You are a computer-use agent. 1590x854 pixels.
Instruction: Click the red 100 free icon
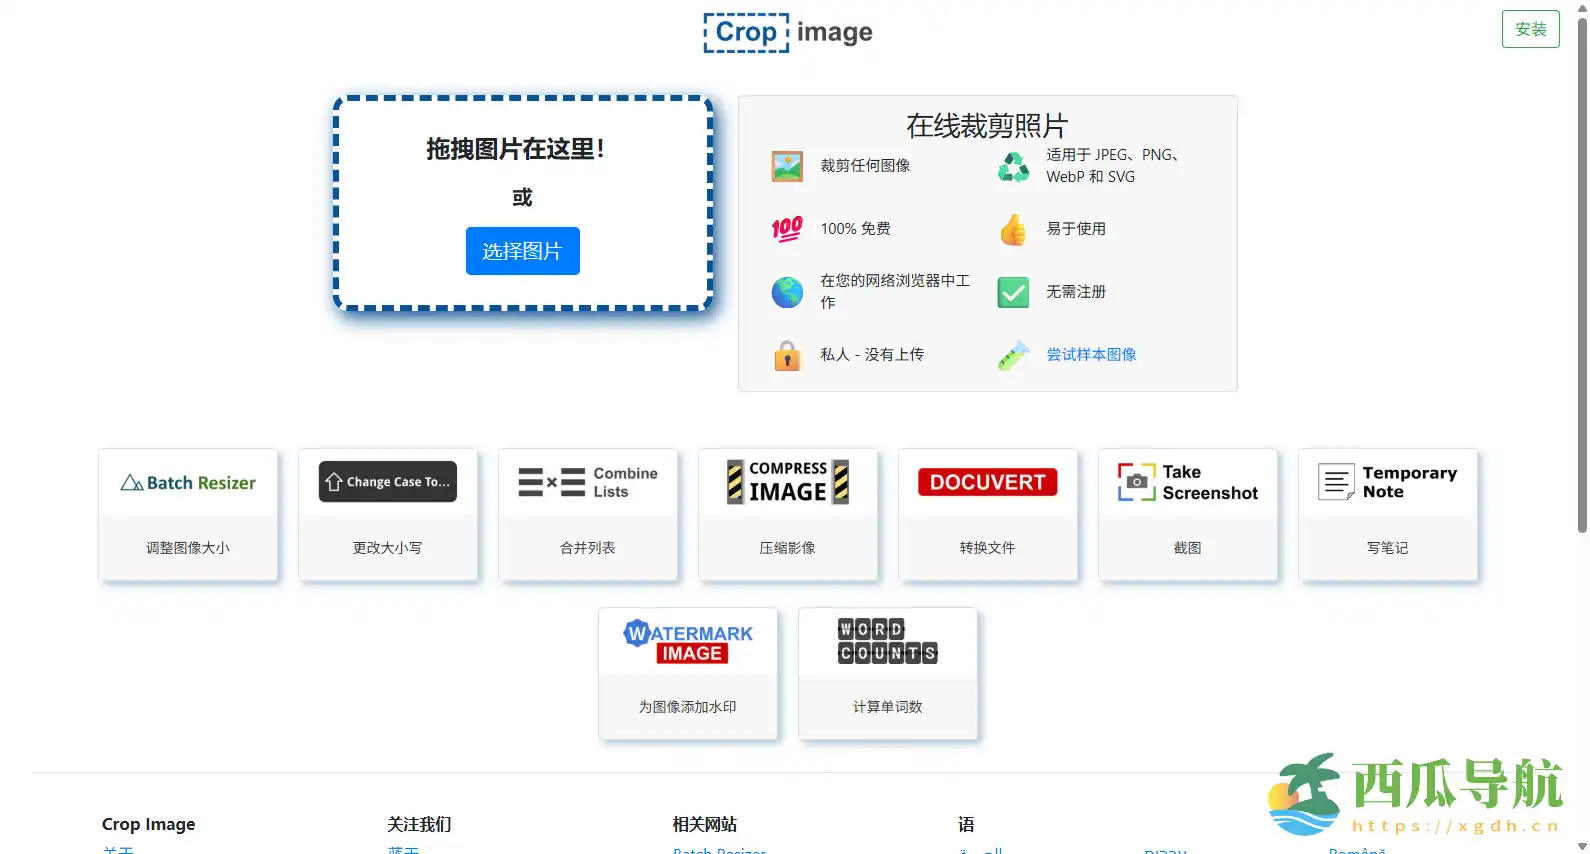(787, 229)
